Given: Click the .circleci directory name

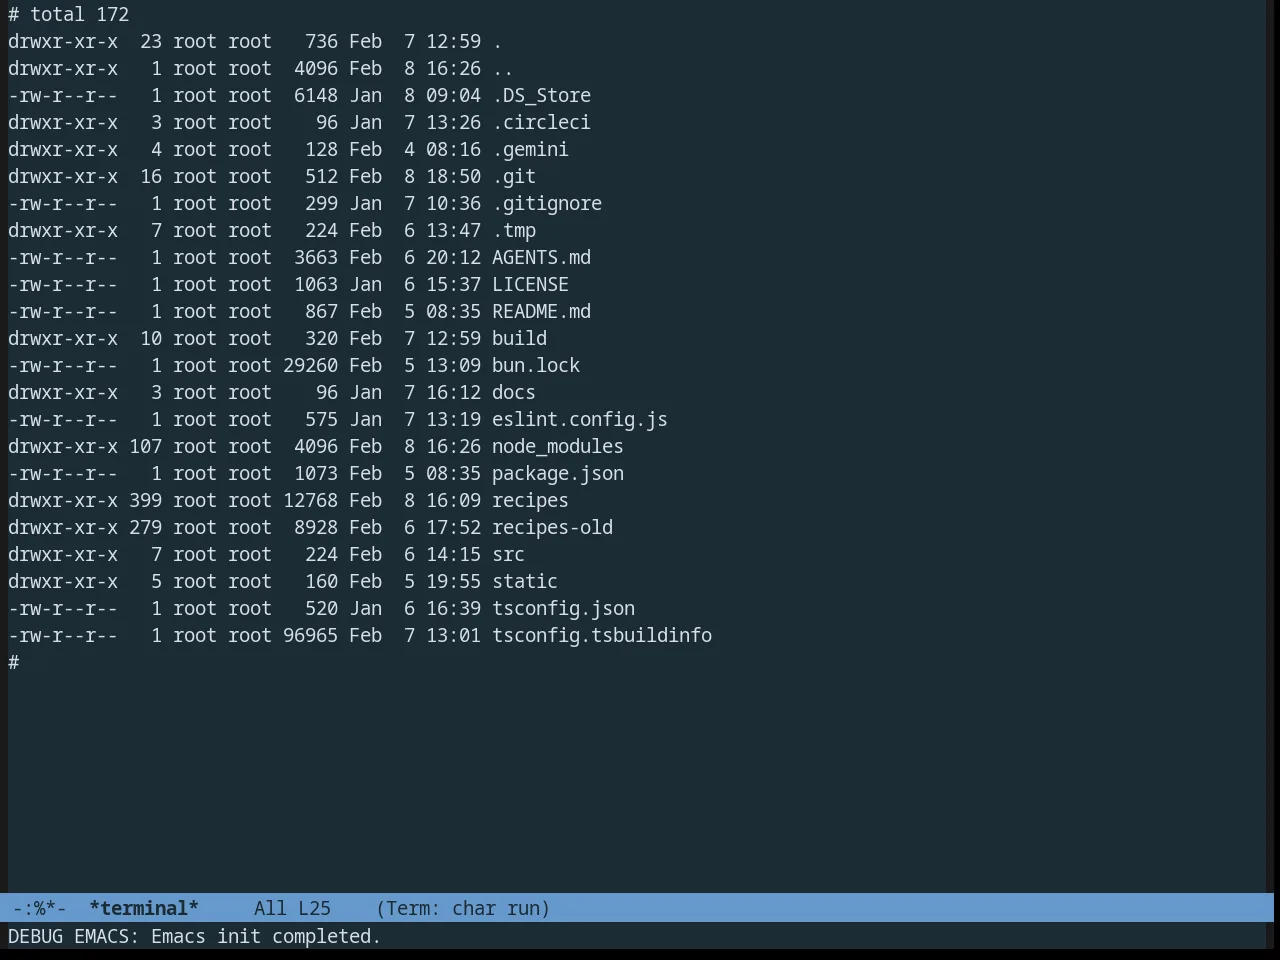Looking at the screenshot, I should [541, 122].
